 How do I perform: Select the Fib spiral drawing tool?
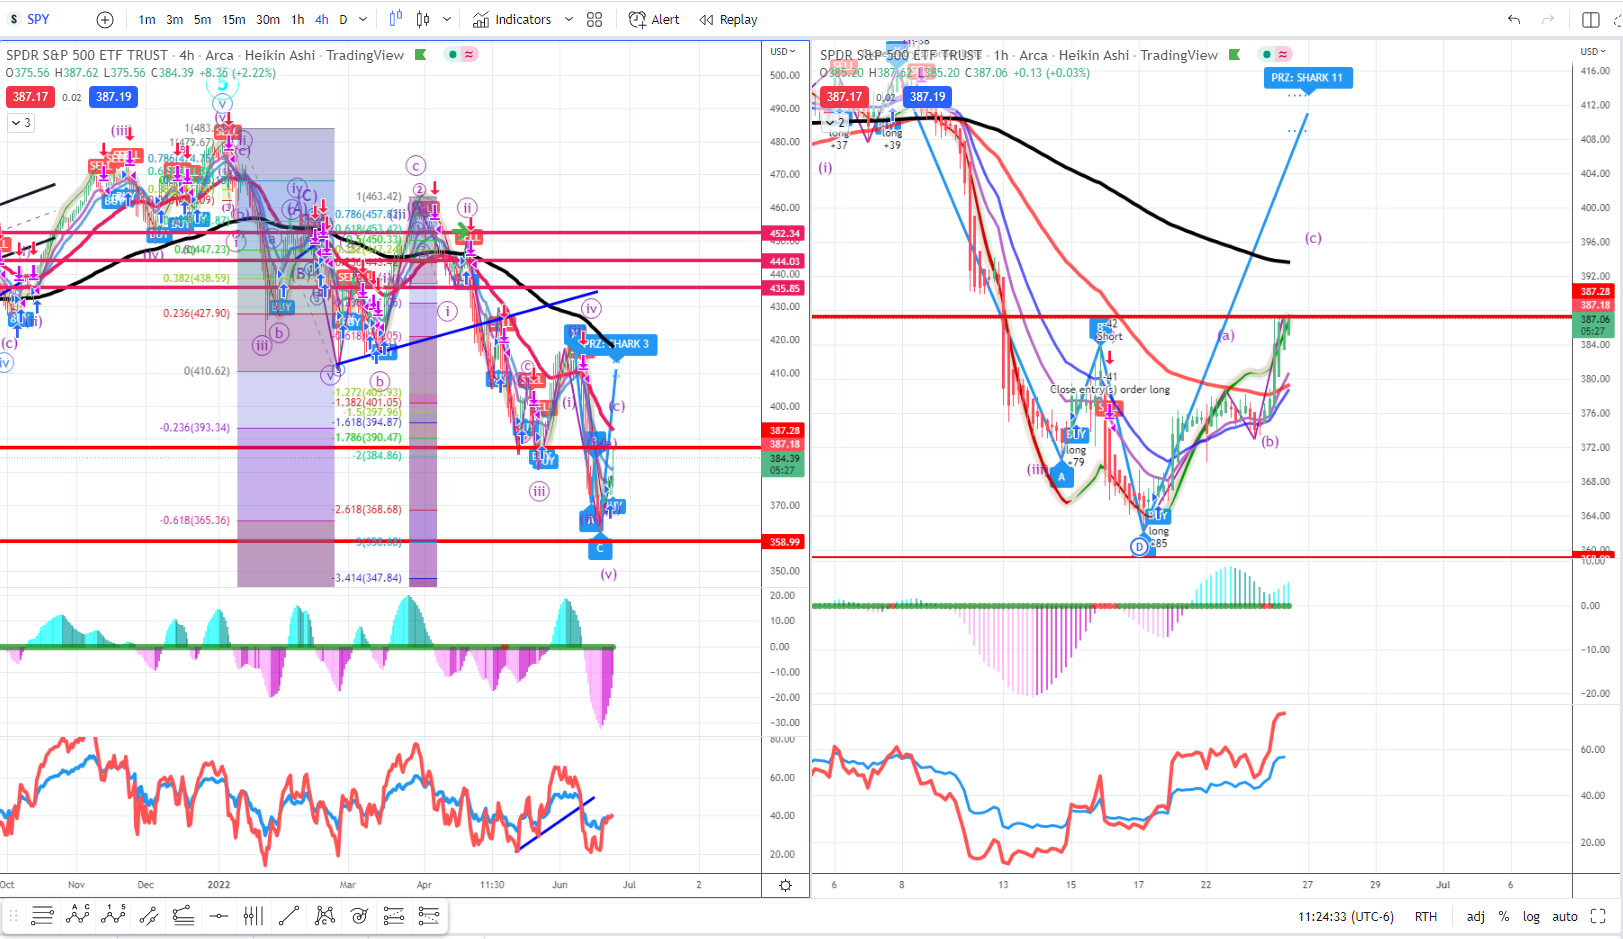pos(359,915)
